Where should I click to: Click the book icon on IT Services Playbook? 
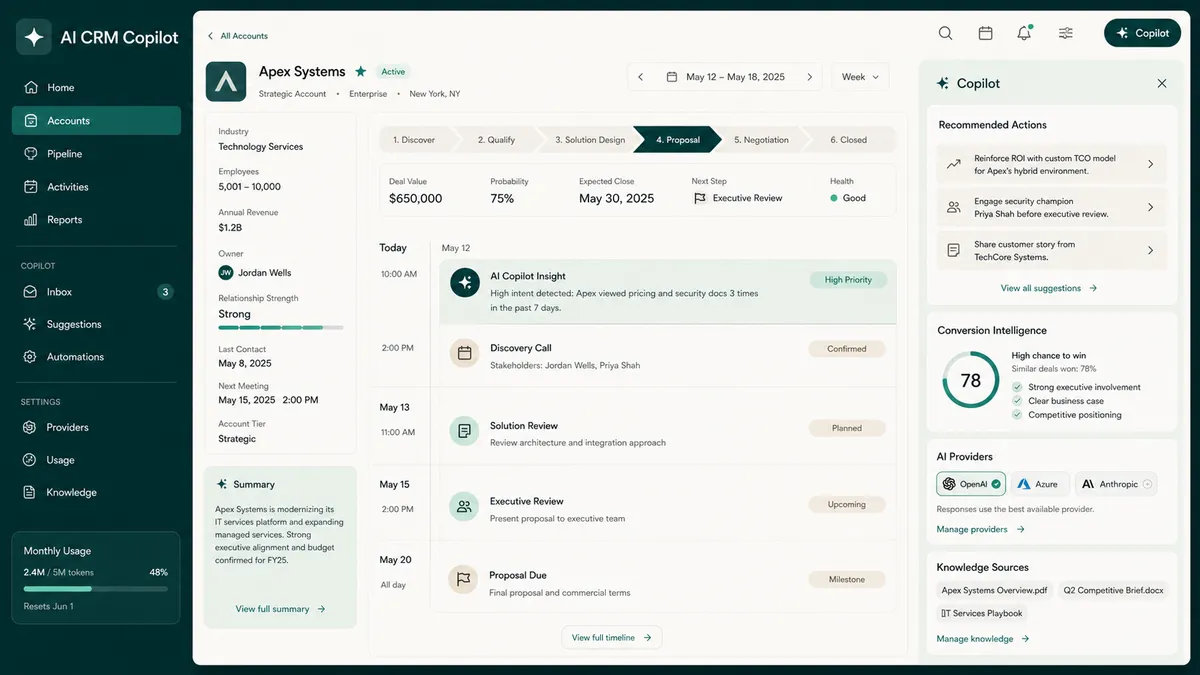[946, 613]
